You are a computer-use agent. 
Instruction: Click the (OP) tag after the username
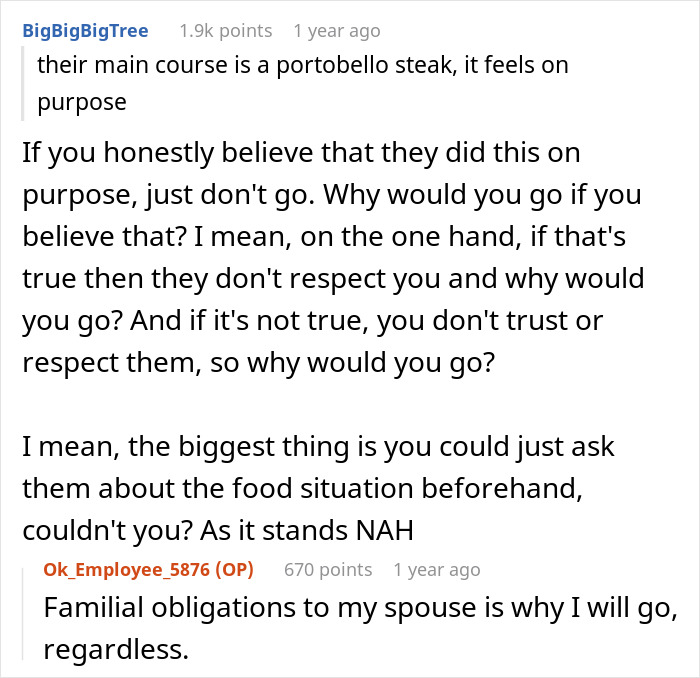234,570
